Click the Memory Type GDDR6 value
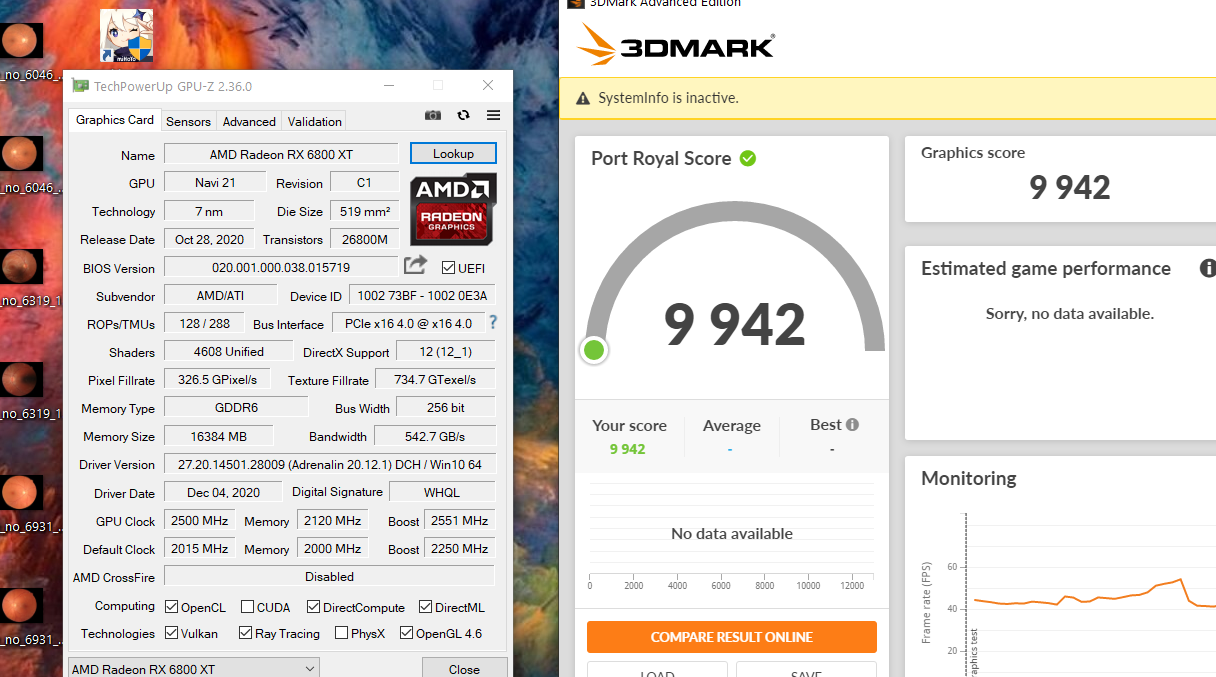 pos(236,407)
